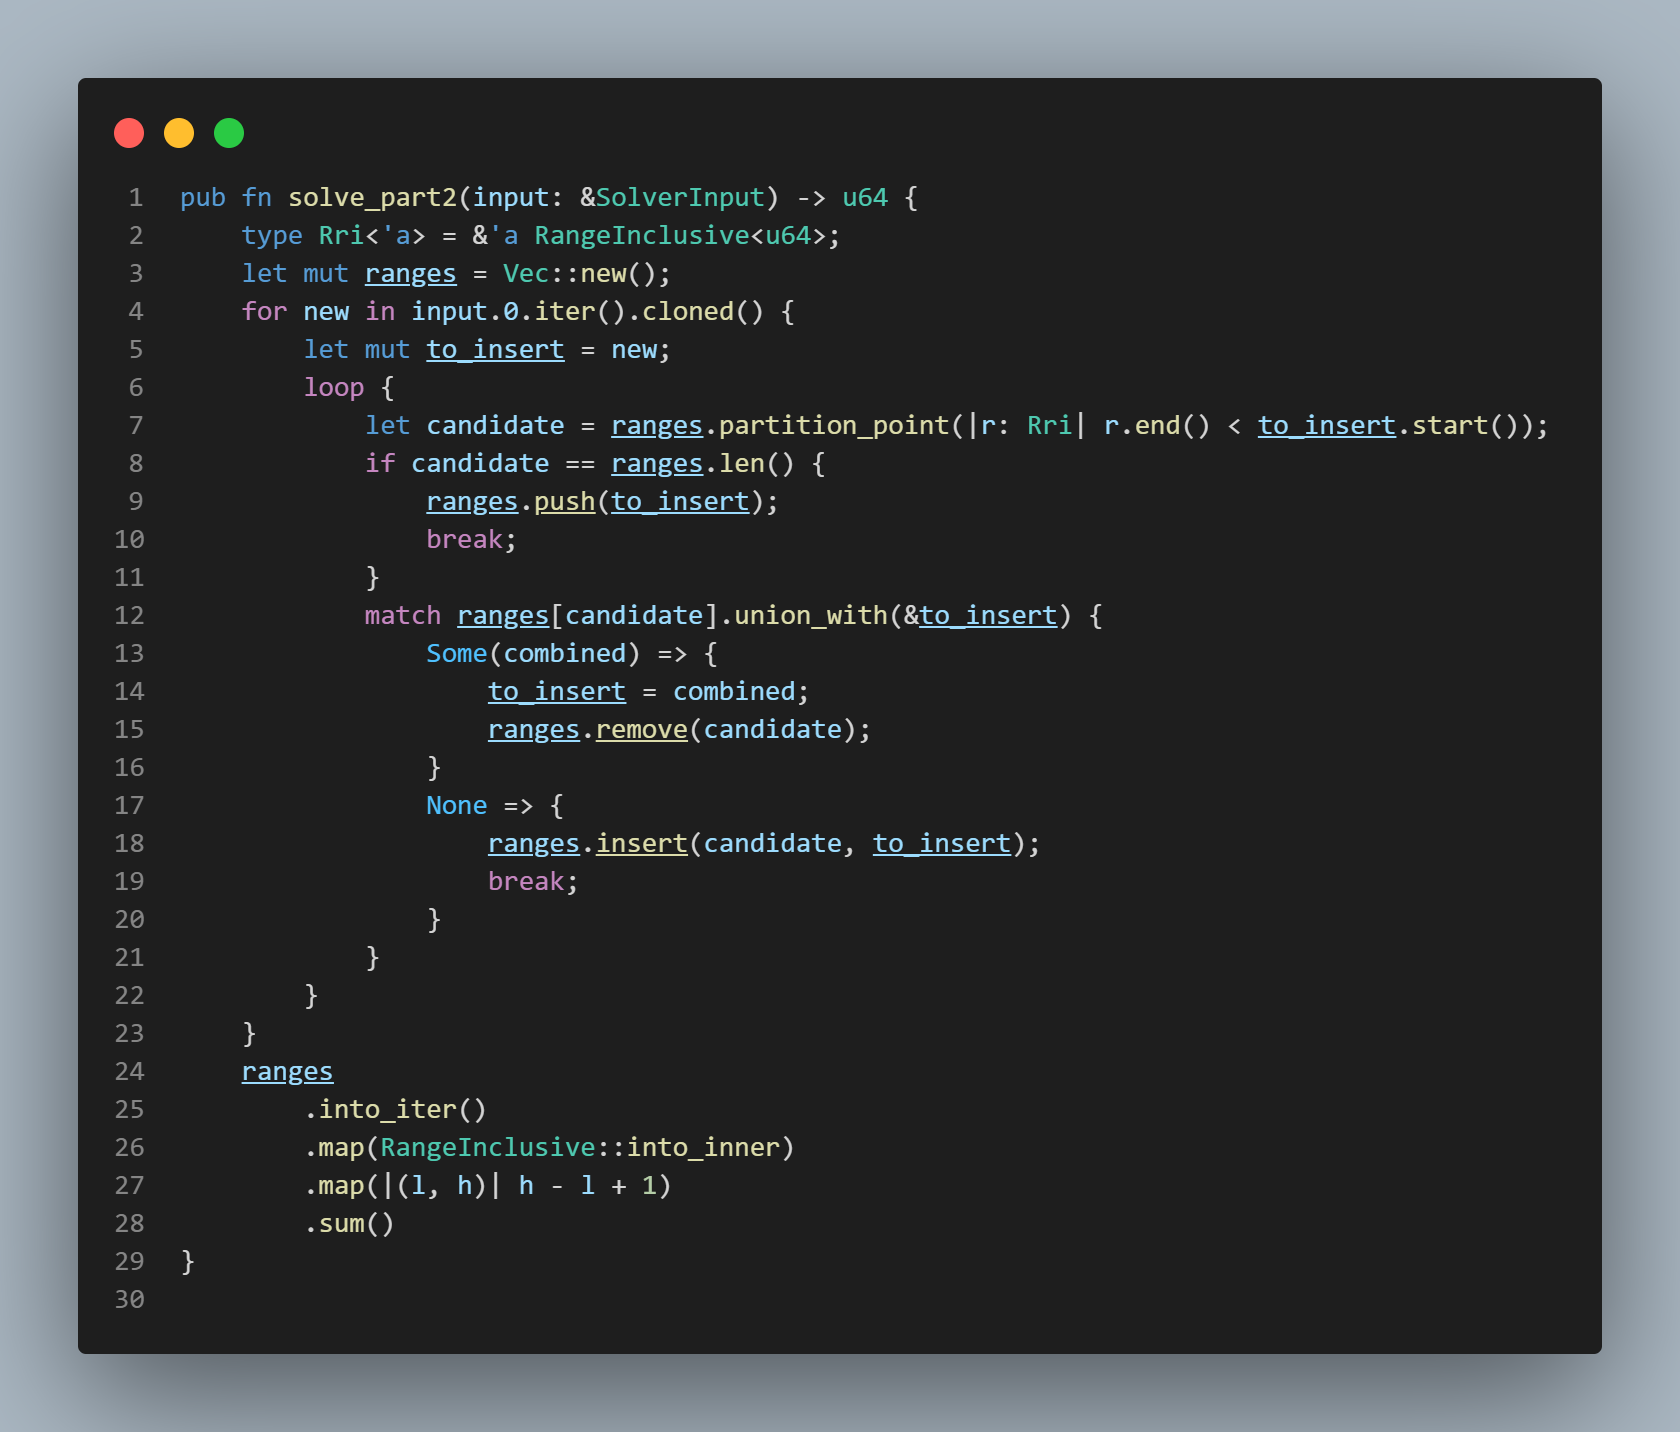
Task: Click line number 21 in the gutter
Action: [129, 958]
